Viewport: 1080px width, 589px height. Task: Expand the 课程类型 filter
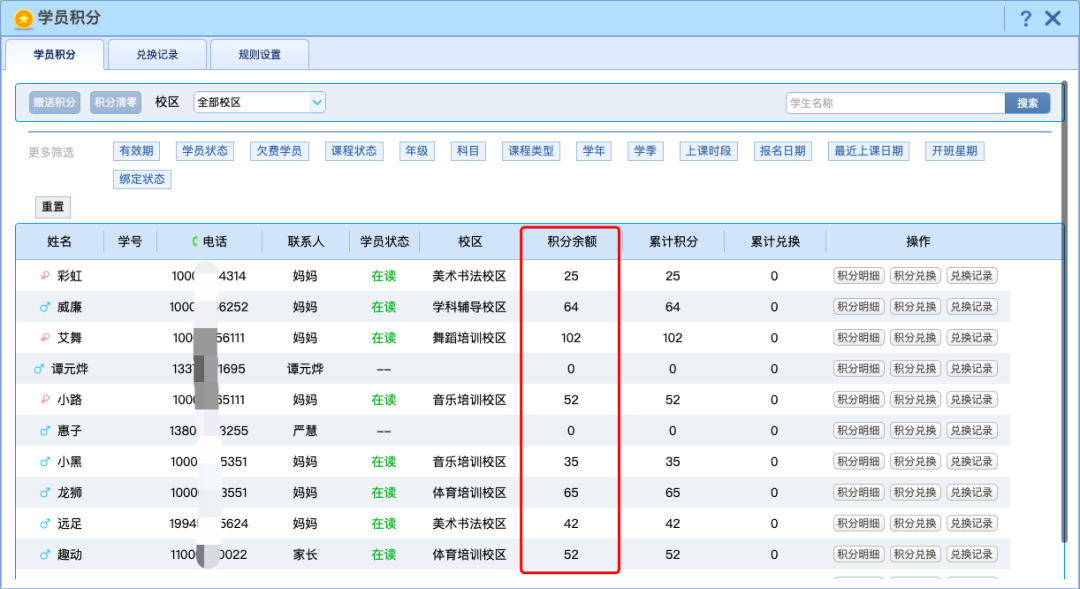[x=531, y=151]
